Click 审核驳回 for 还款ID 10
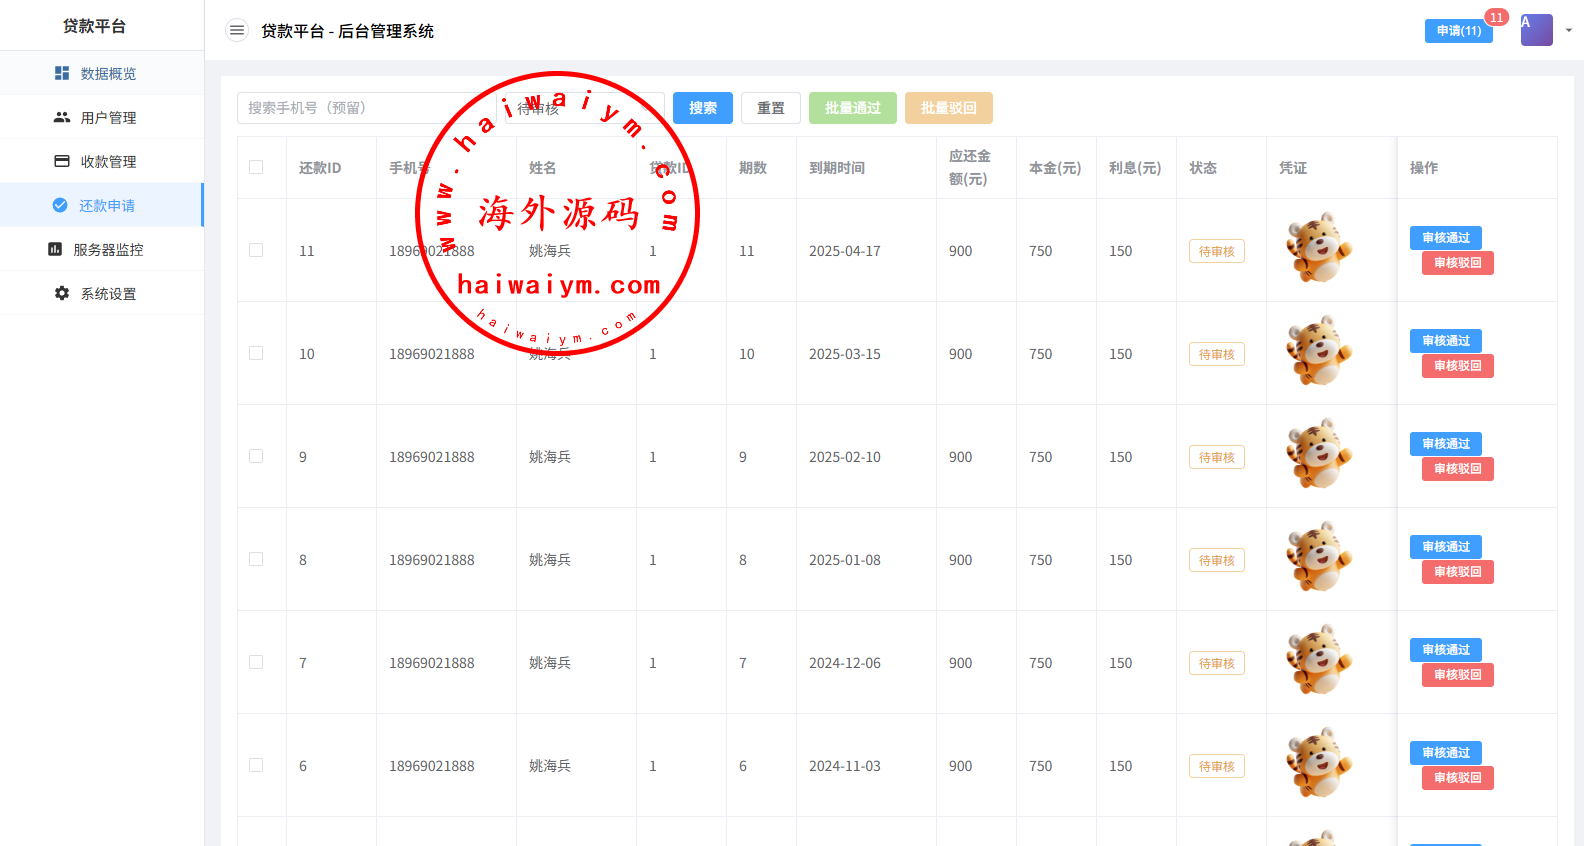This screenshot has width=1584, height=846. [x=1457, y=366]
